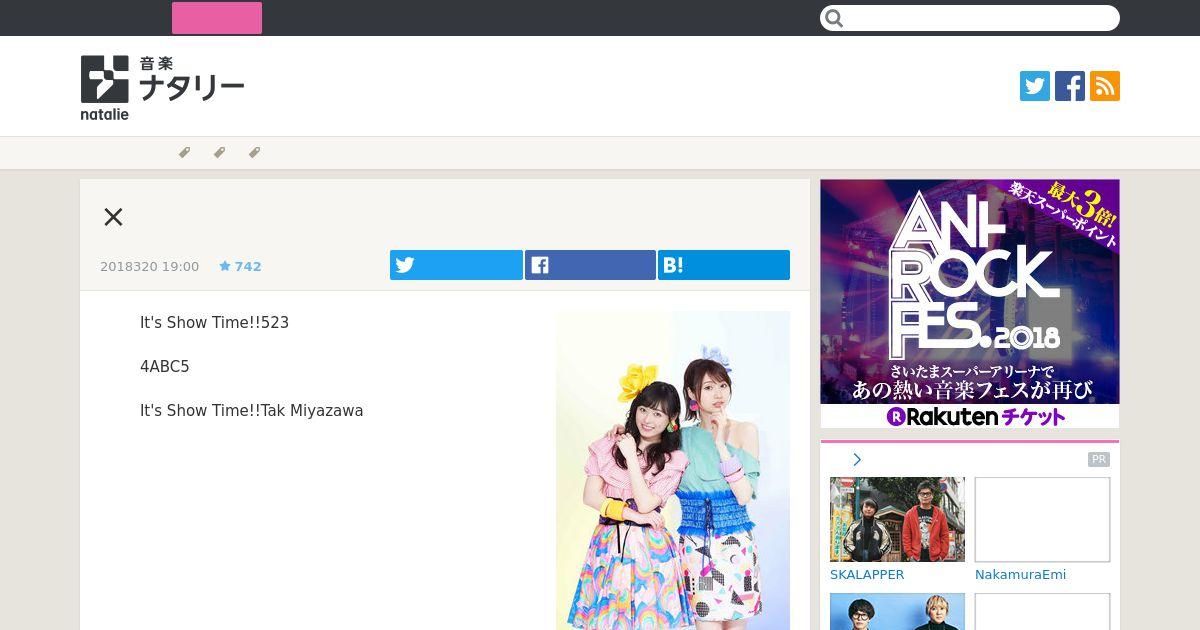Click text It's Show Time!!523
Screen dimensions: 1200x630
tap(214, 323)
